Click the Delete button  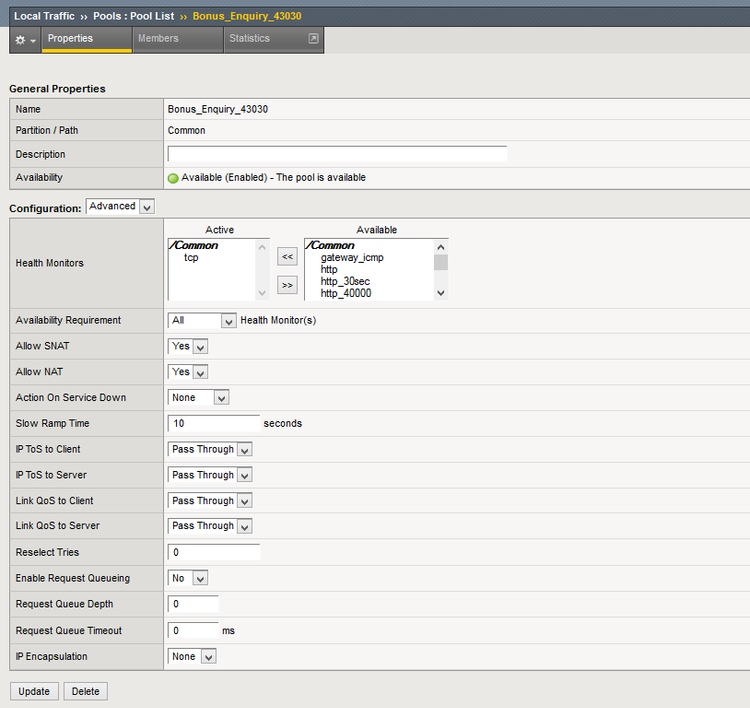point(86,691)
